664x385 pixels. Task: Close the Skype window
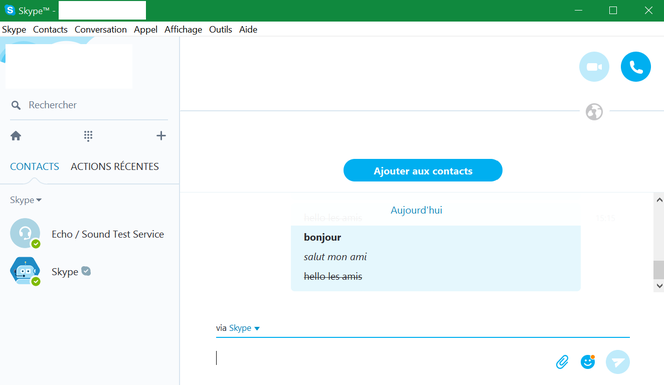coord(648,10)
